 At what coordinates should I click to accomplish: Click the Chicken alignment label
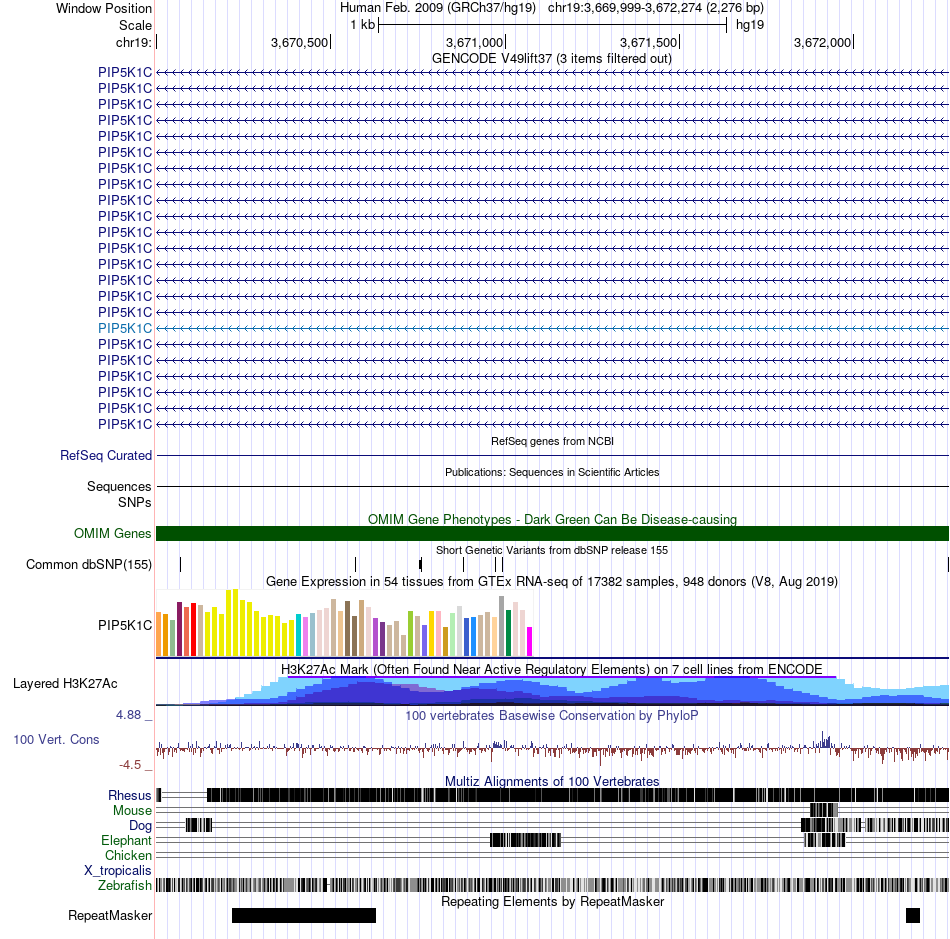point(128,855)
